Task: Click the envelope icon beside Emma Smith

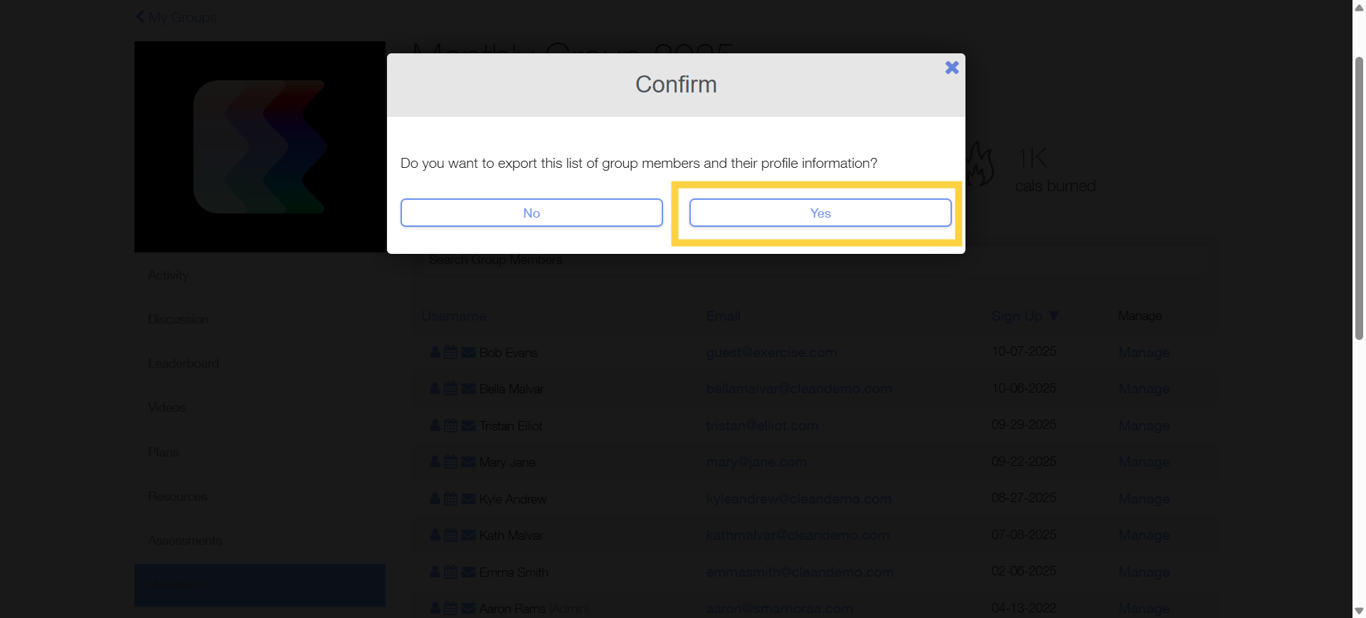Action: 467,571
